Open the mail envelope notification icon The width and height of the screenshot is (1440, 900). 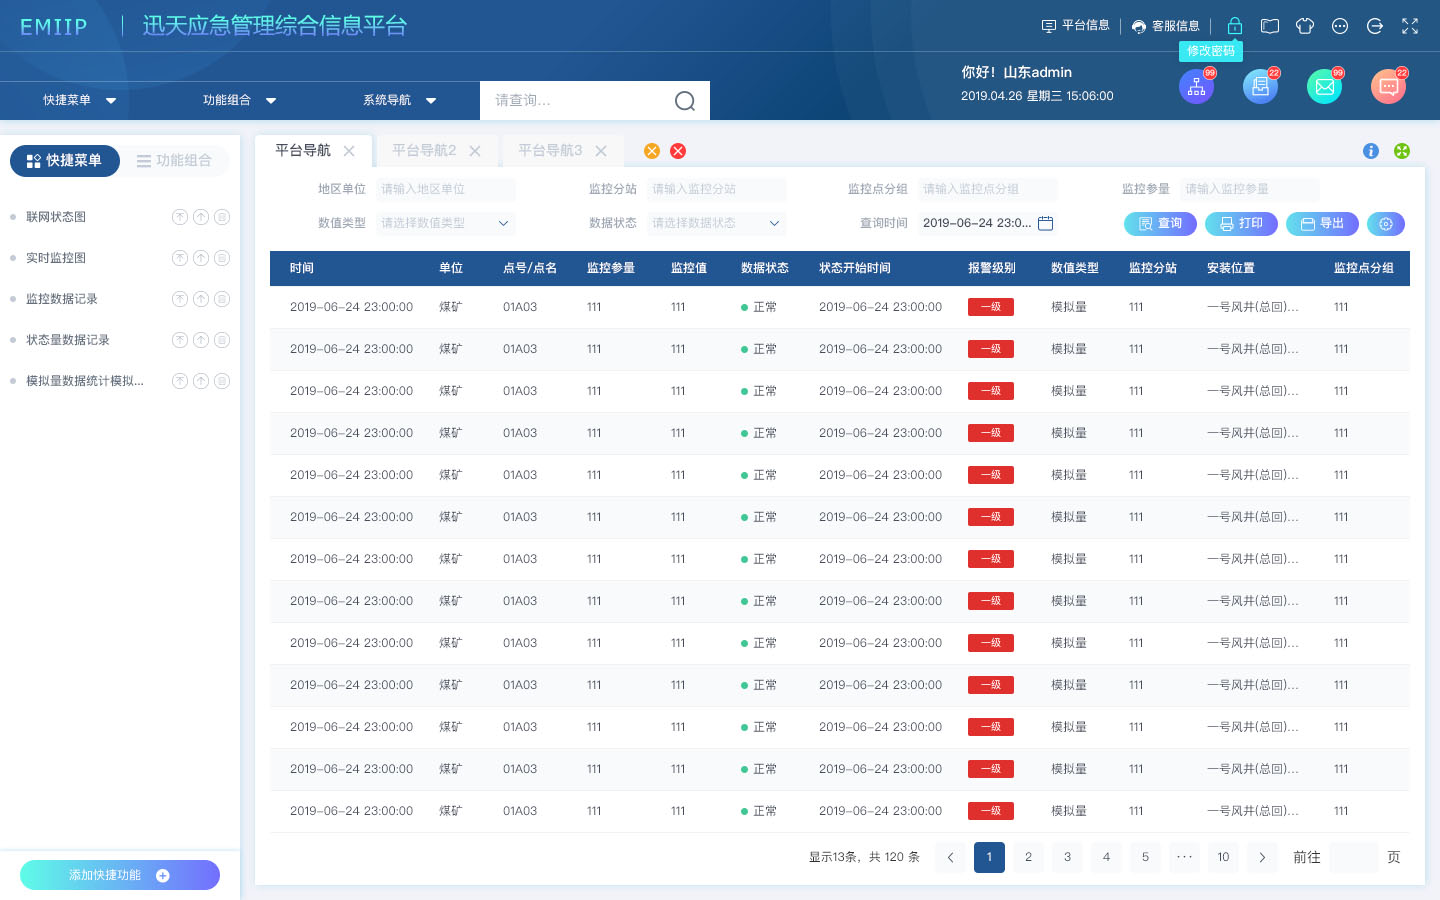point(1324,87)
